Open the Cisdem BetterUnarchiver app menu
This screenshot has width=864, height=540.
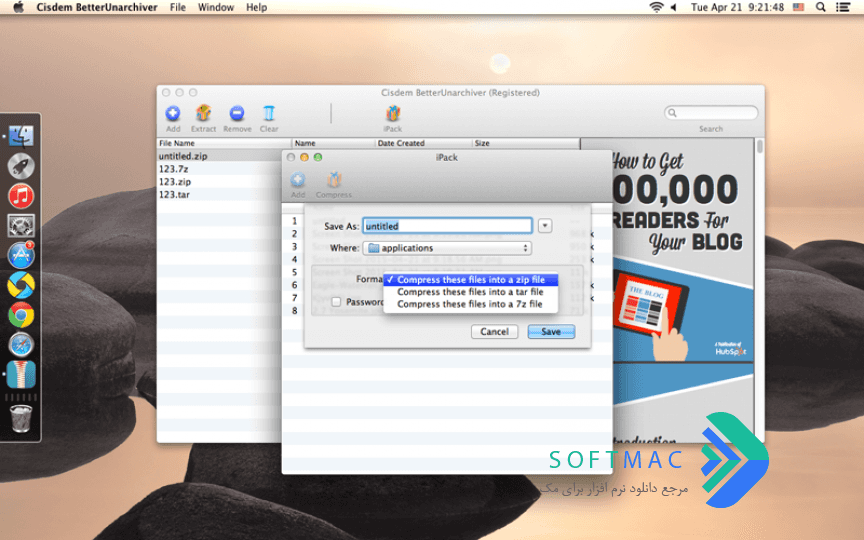pyautogui.click(x=97, y=7)
